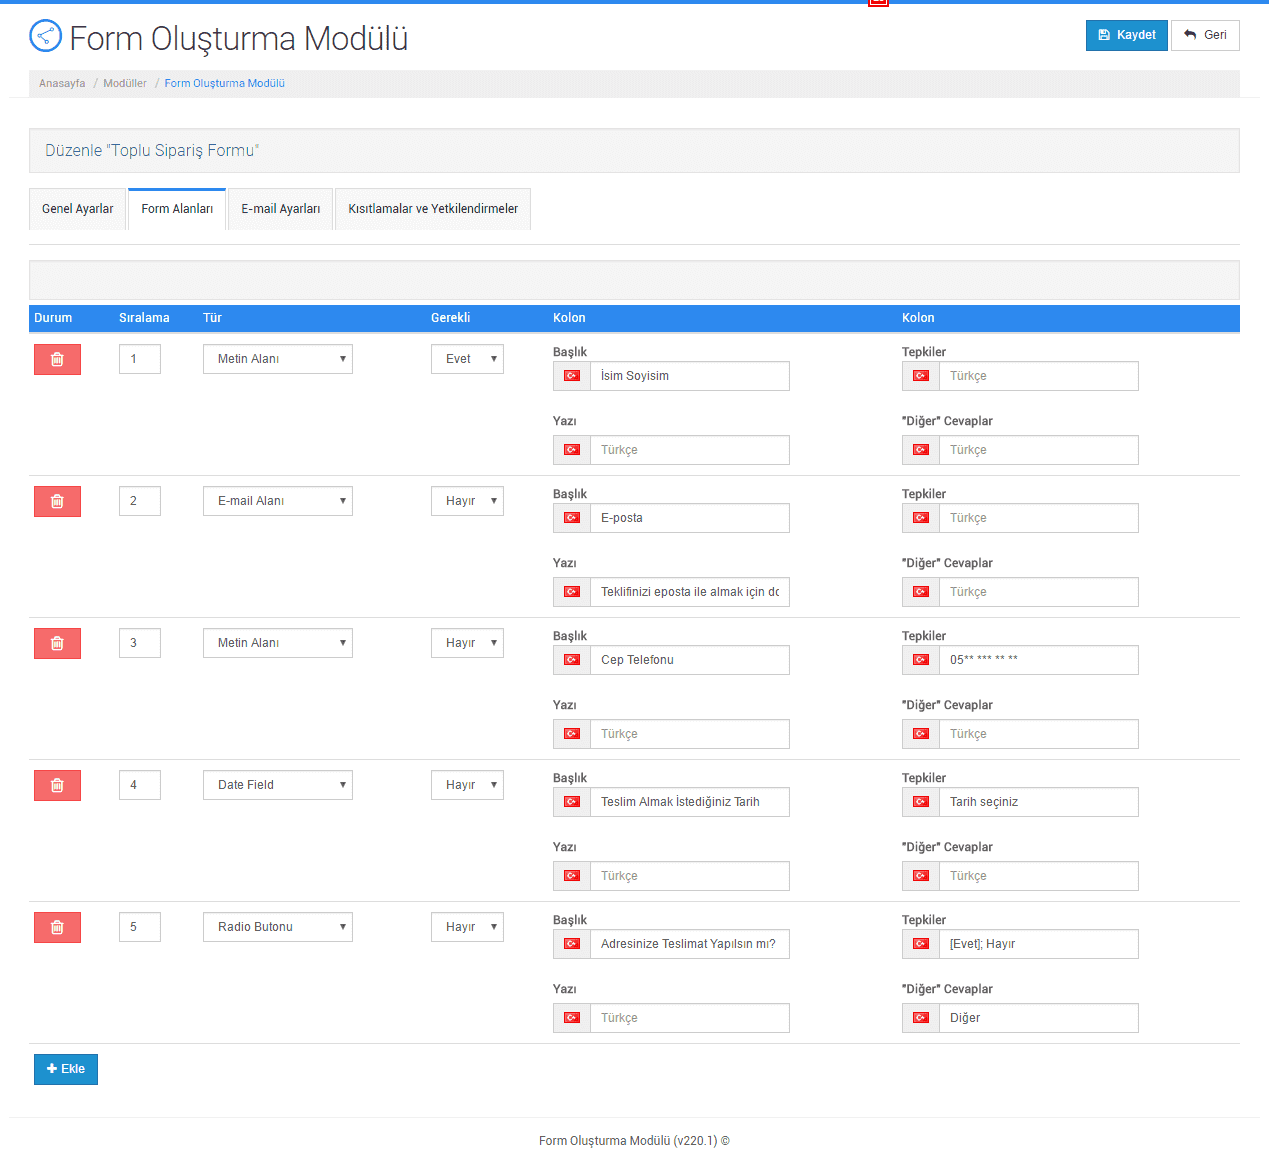
Task: Switch to the Genel Ayarlar tab
Action: coord(78,209)
